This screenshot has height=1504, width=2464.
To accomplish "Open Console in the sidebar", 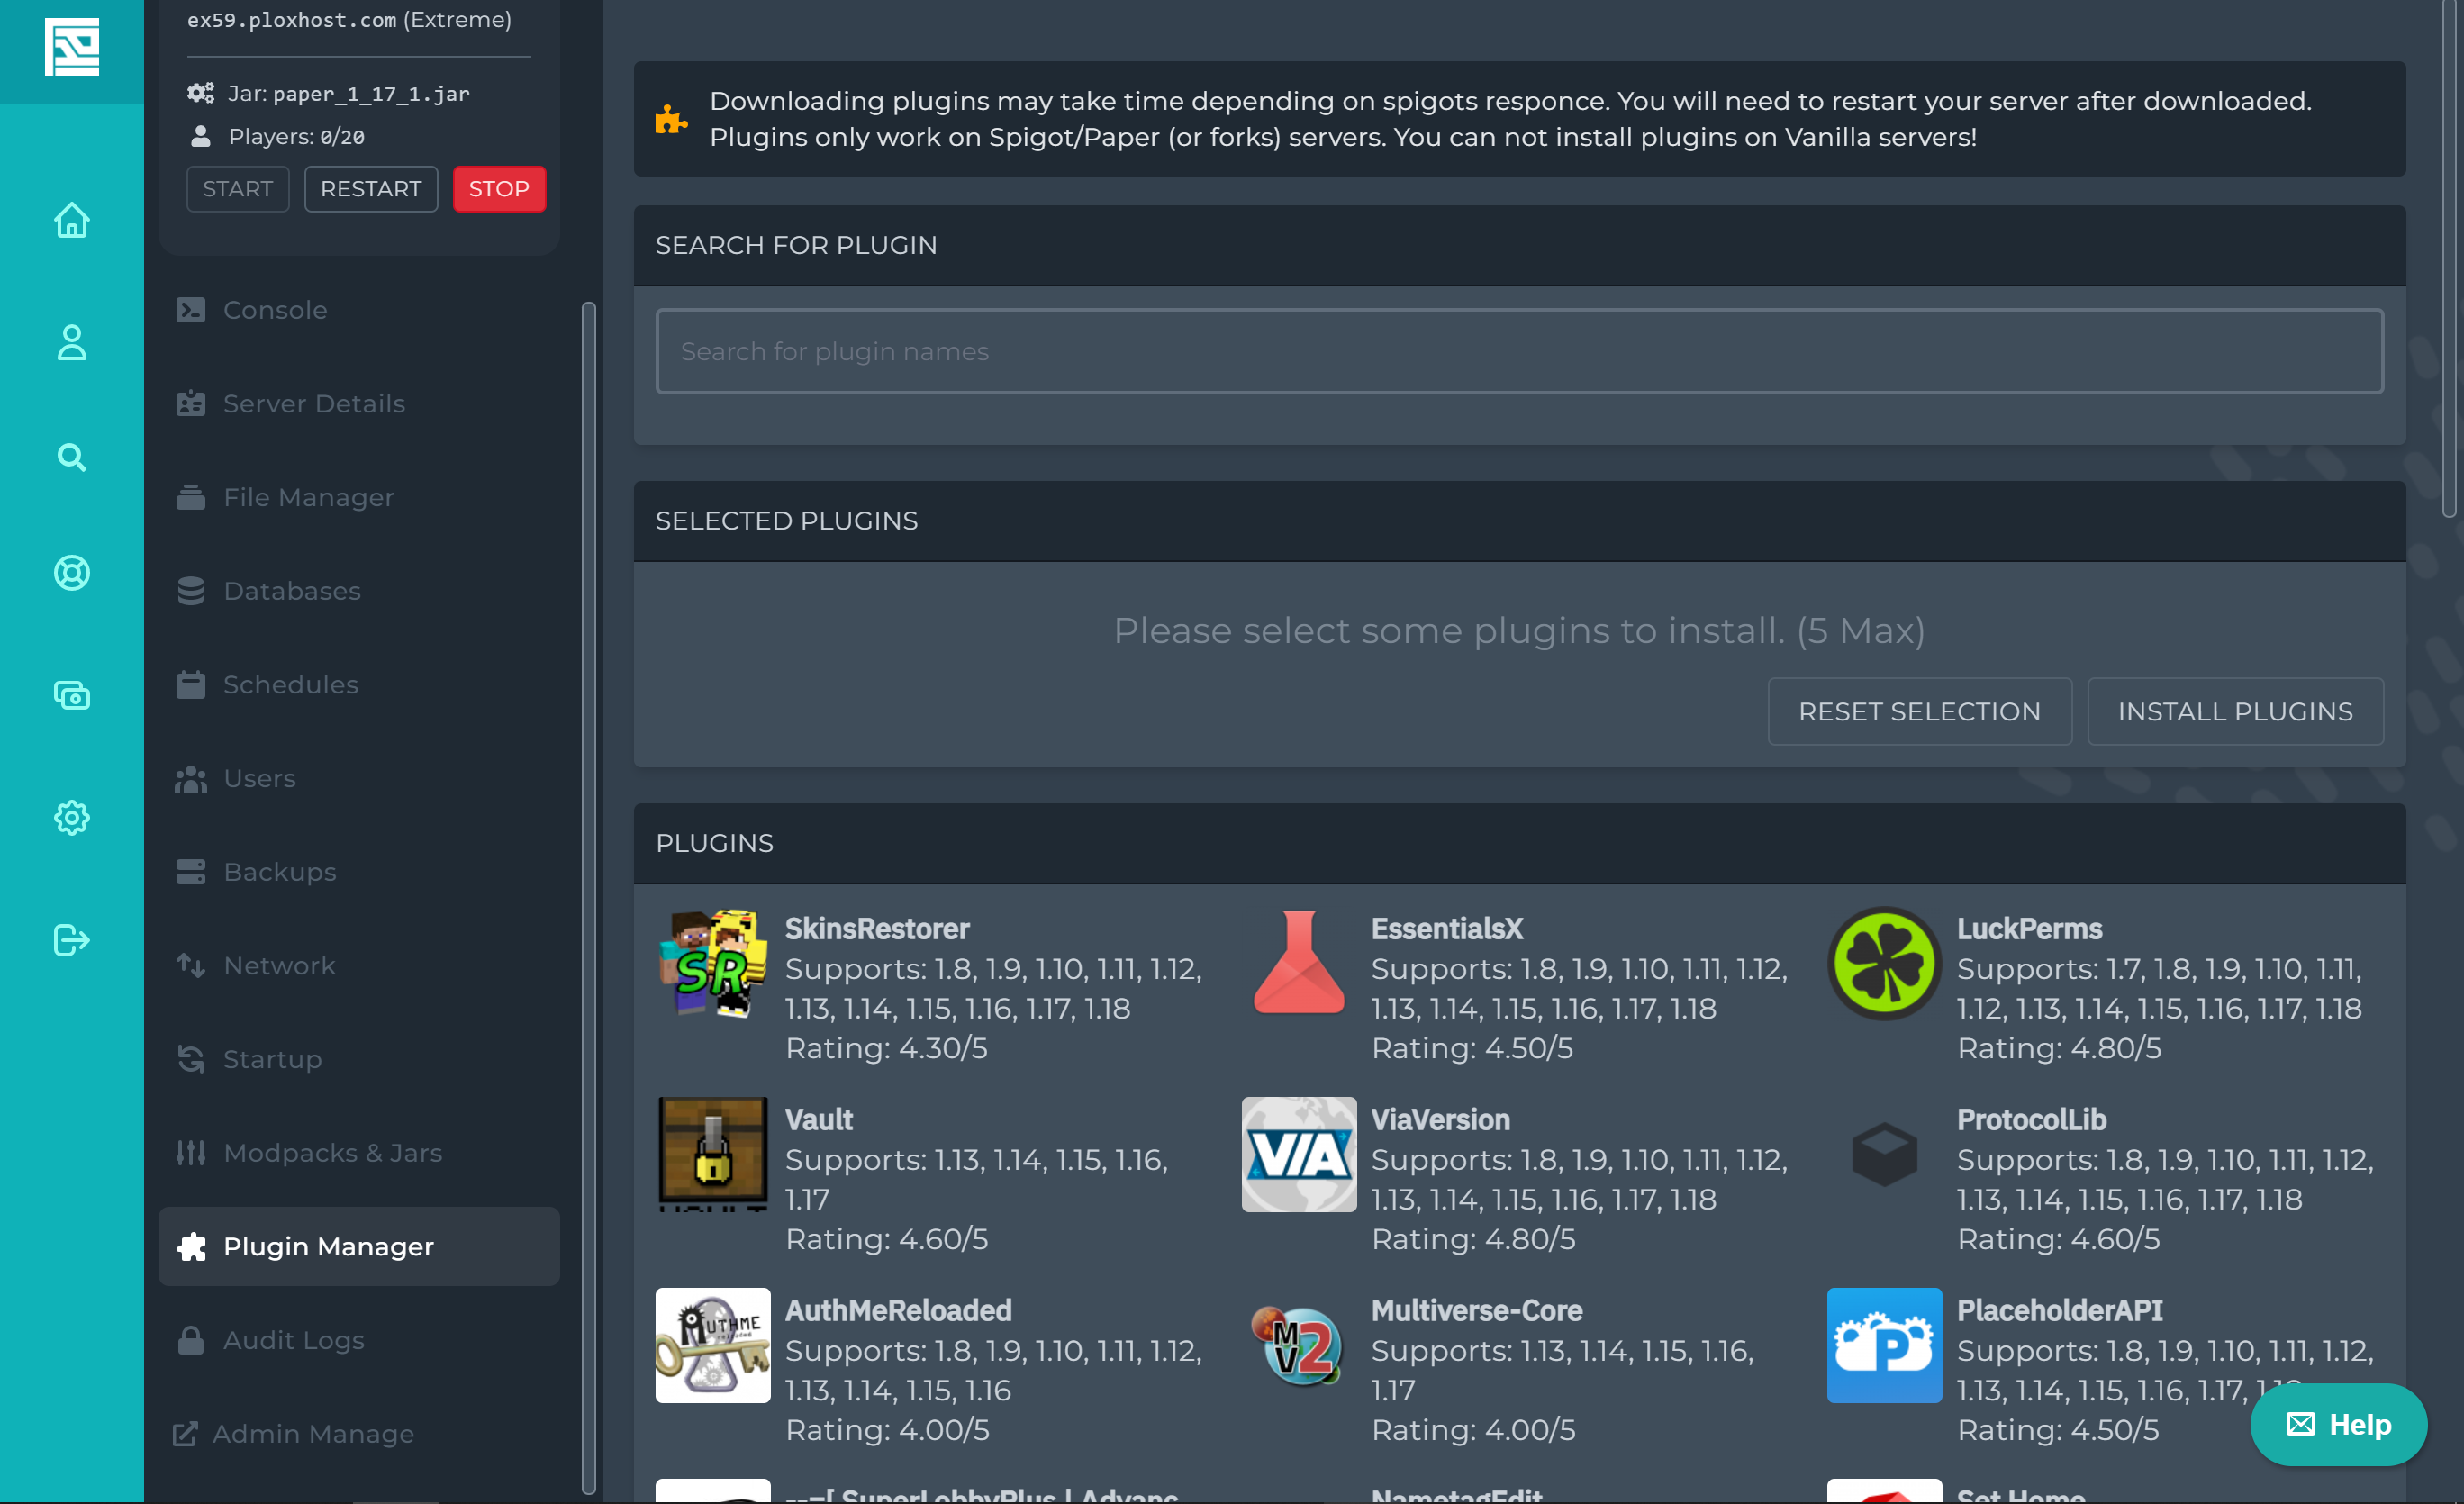I will [x=359, y=310].
